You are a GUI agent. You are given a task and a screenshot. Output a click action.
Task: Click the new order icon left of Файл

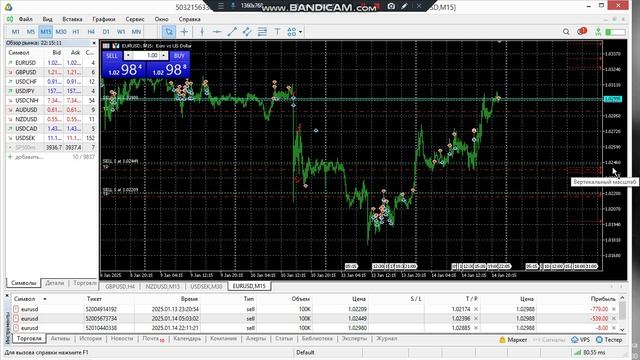coord(10,19)
